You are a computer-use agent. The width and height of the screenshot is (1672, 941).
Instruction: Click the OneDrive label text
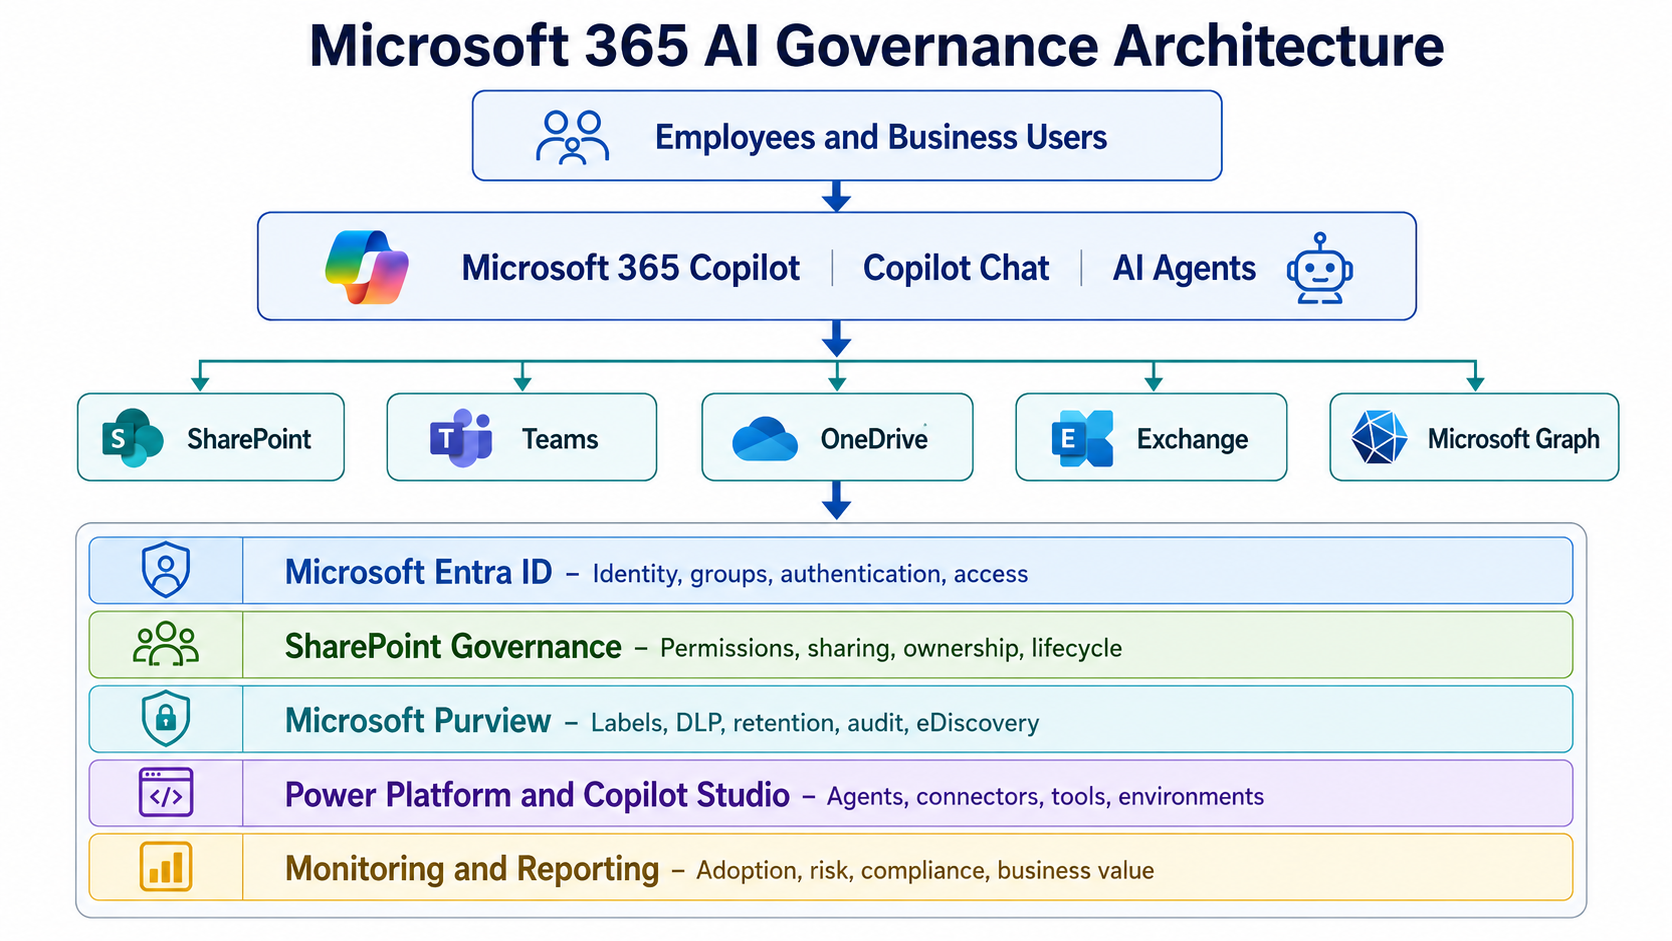tap(874, 439)
